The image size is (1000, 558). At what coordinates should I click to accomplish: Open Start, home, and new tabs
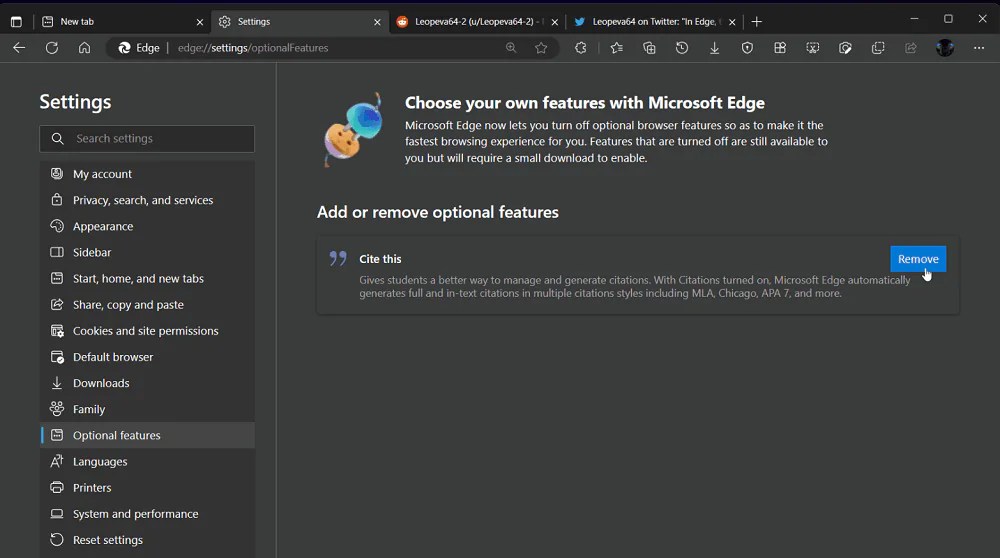[147, 278]
